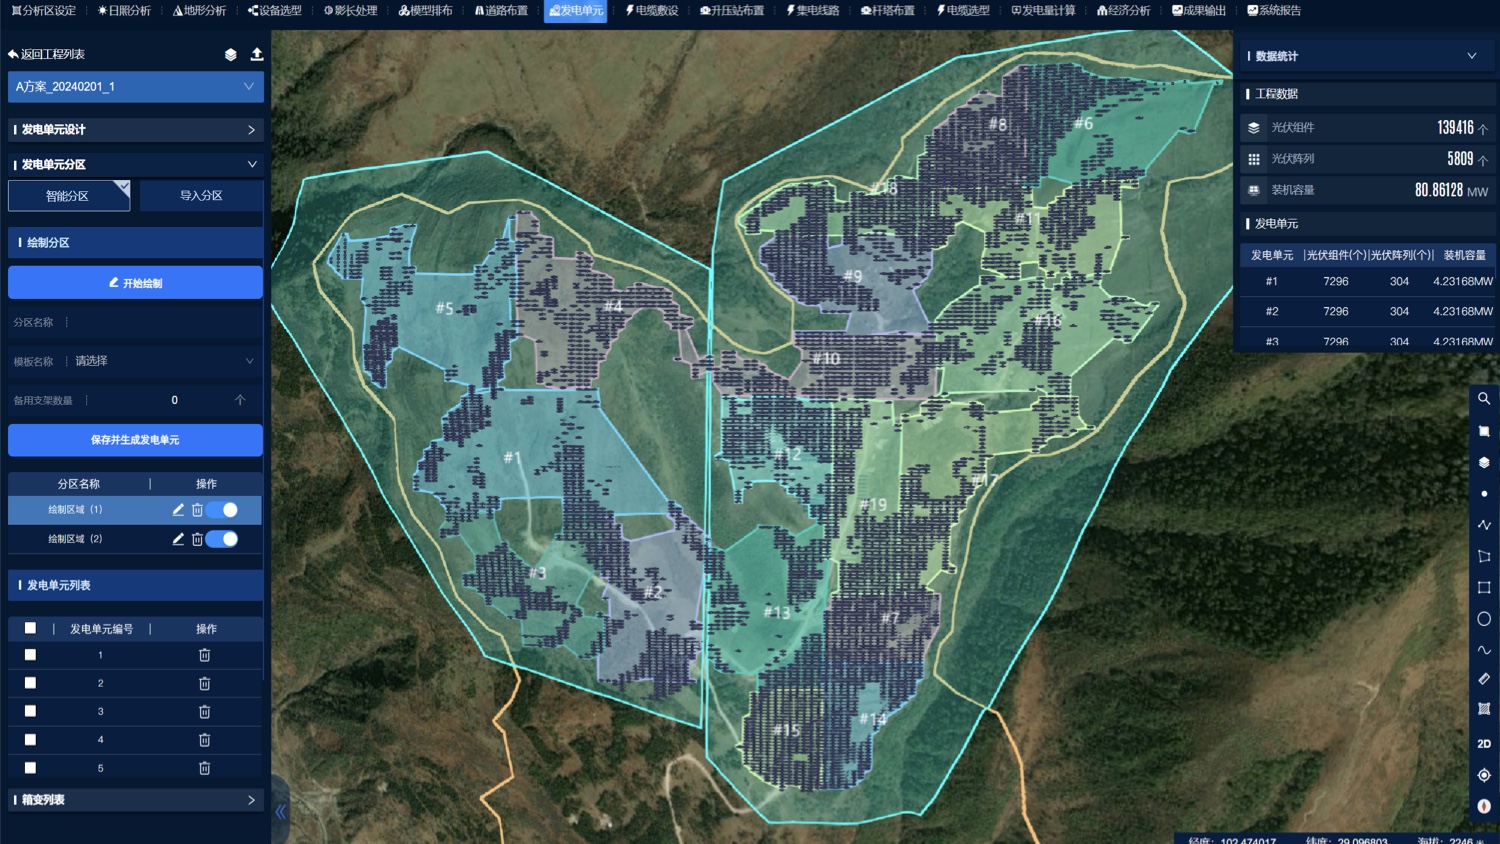
Task: Click the search magnifier icon in map toolbar
Action: (x=1484, y=398)
